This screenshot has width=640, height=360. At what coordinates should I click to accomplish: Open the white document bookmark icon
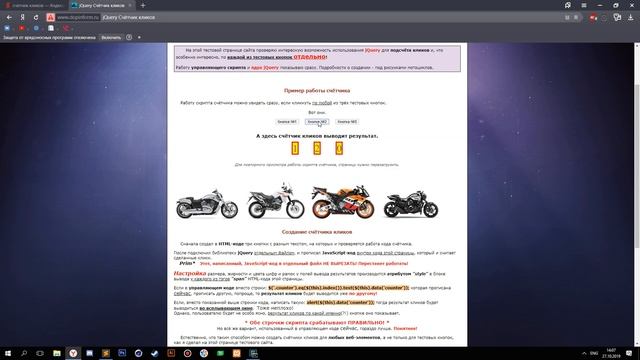coord(51,28)
